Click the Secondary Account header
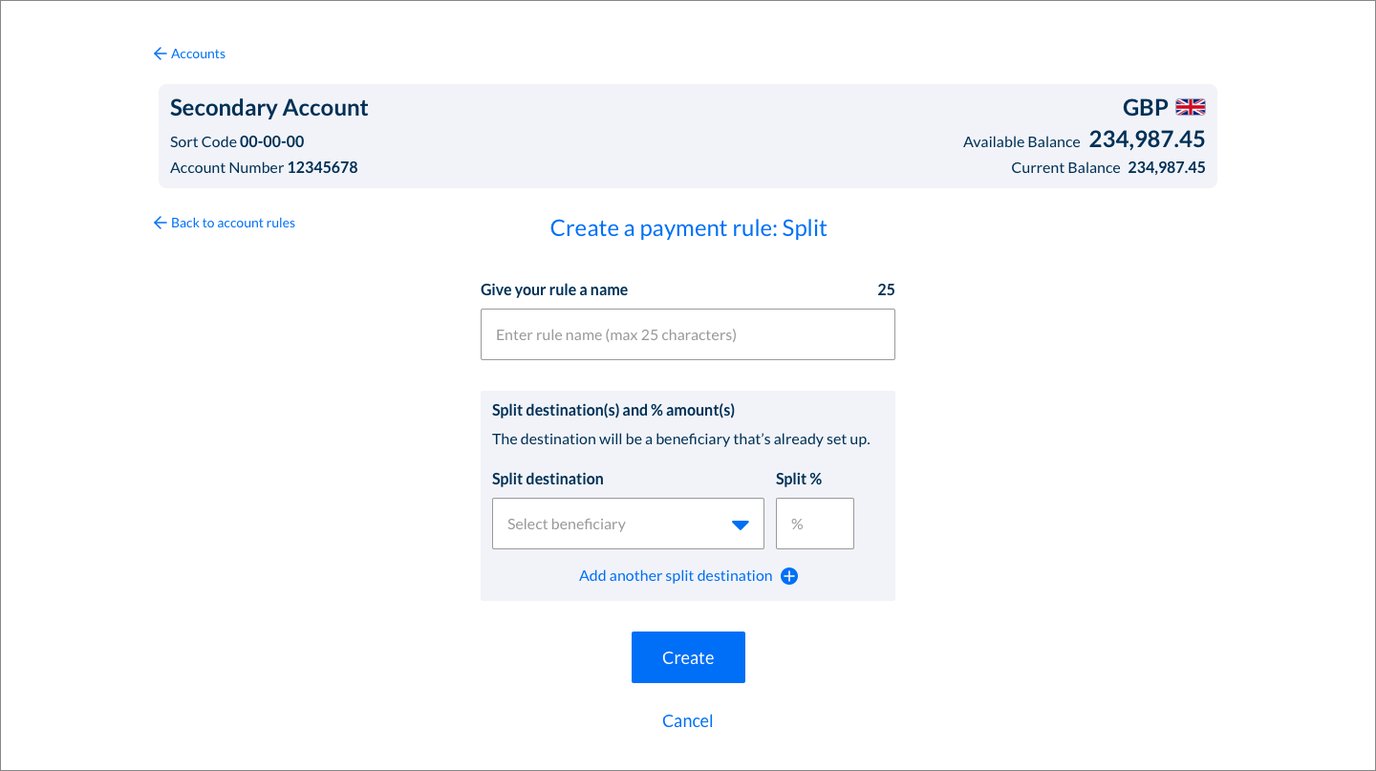This screenshot has height=771, width=1376. point(268,107)
